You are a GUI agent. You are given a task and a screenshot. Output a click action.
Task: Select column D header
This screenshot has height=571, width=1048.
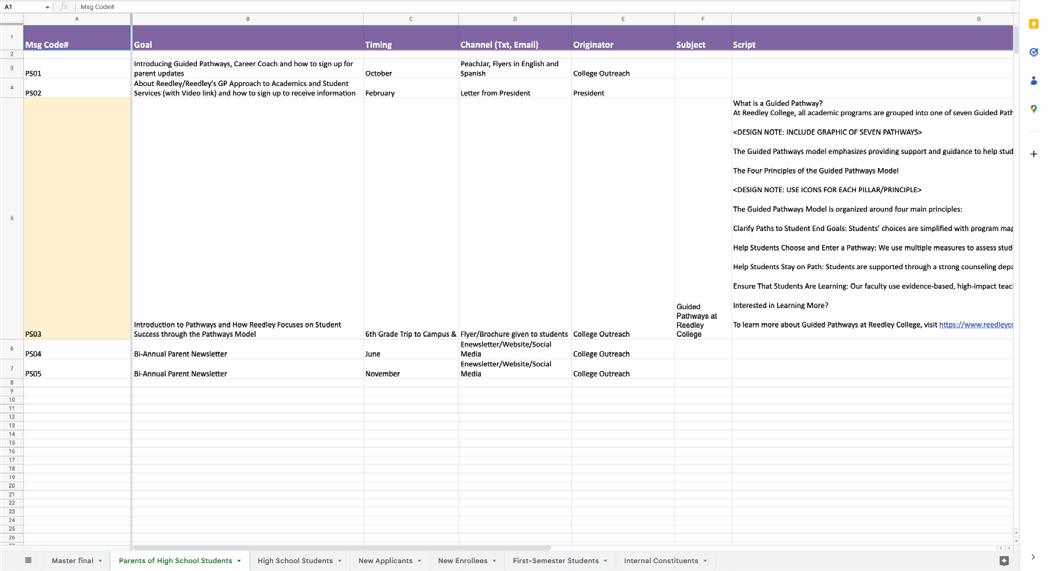click(x=515, y=19)
